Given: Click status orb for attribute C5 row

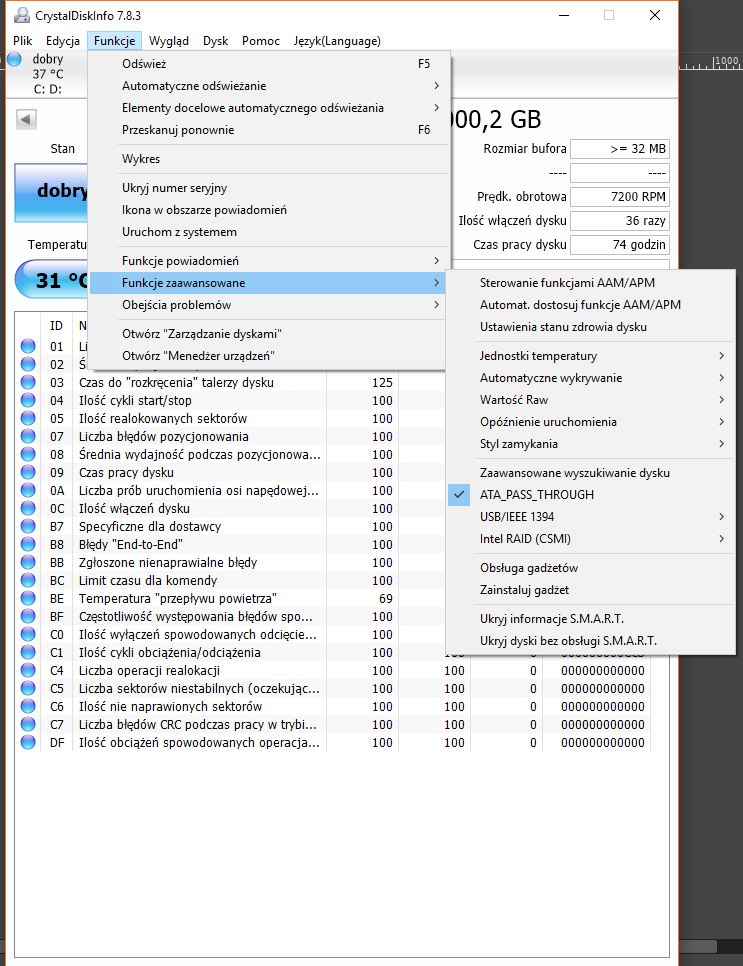Looking at the screenshot, I should [x=28, y=689].
